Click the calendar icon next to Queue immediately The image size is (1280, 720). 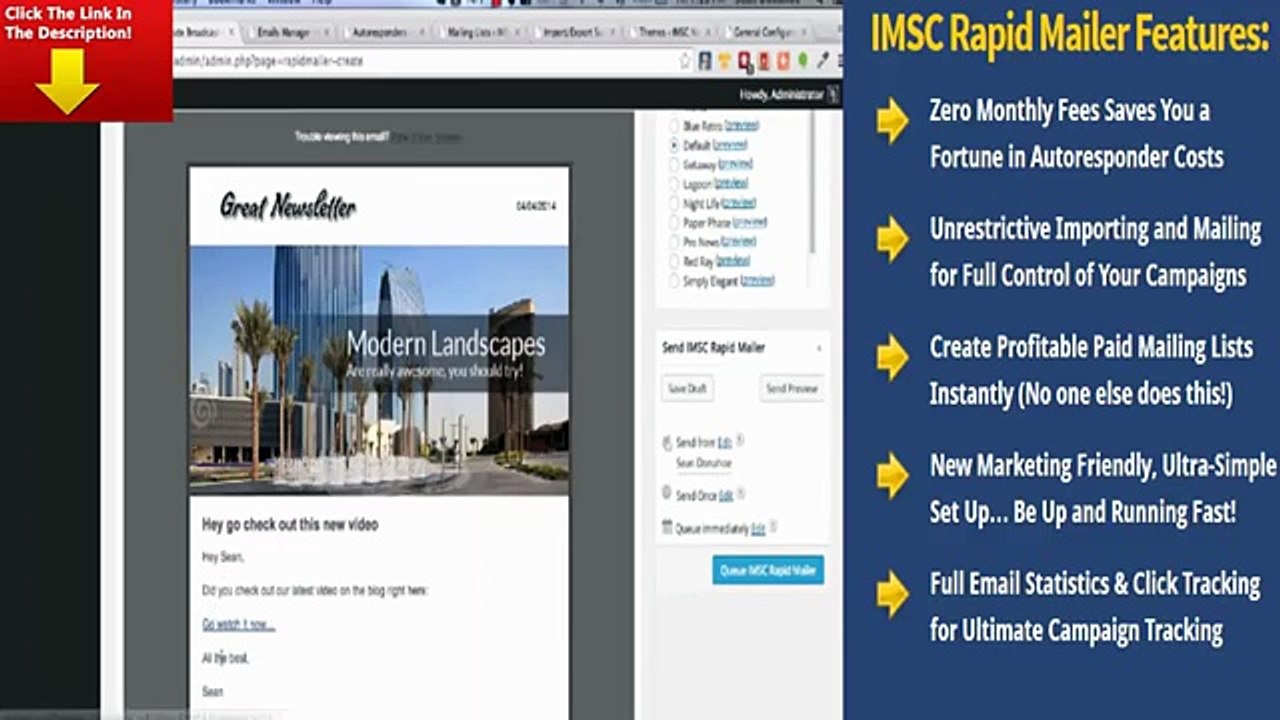(667, 527)
